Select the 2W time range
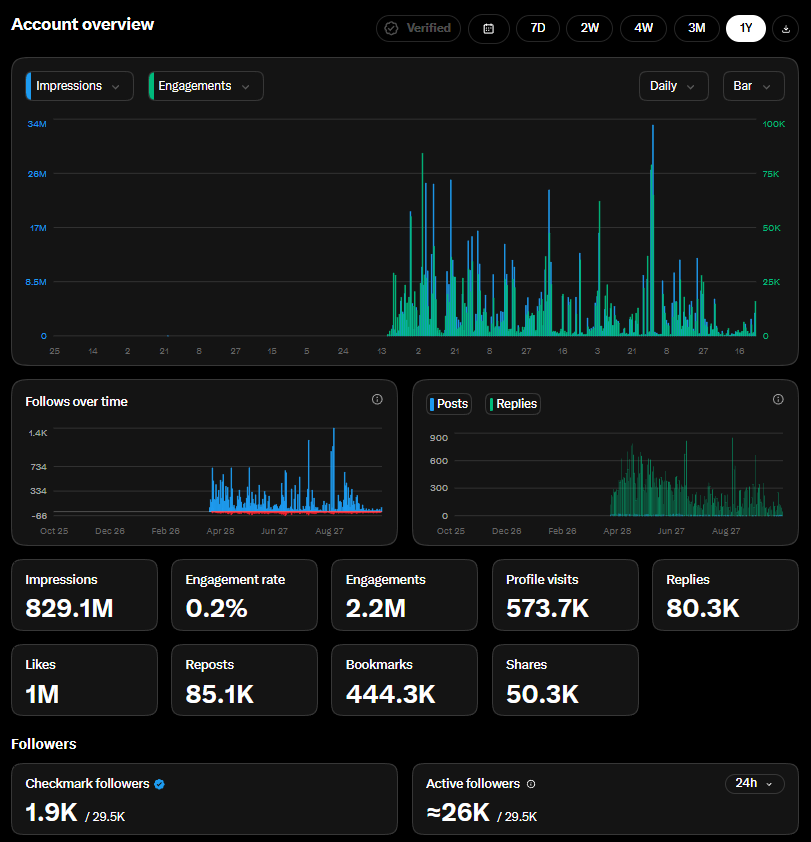The image size is (811, 842). point(590,28)
